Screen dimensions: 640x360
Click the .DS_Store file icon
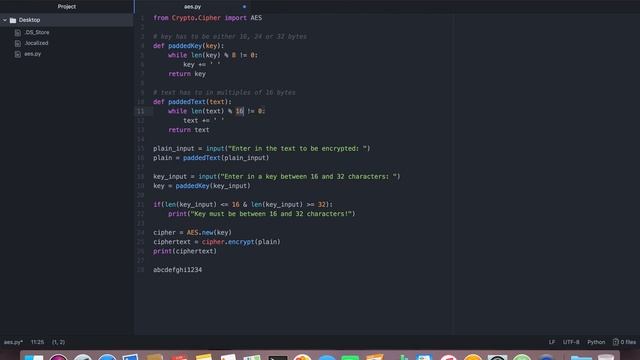pos(18,33)
